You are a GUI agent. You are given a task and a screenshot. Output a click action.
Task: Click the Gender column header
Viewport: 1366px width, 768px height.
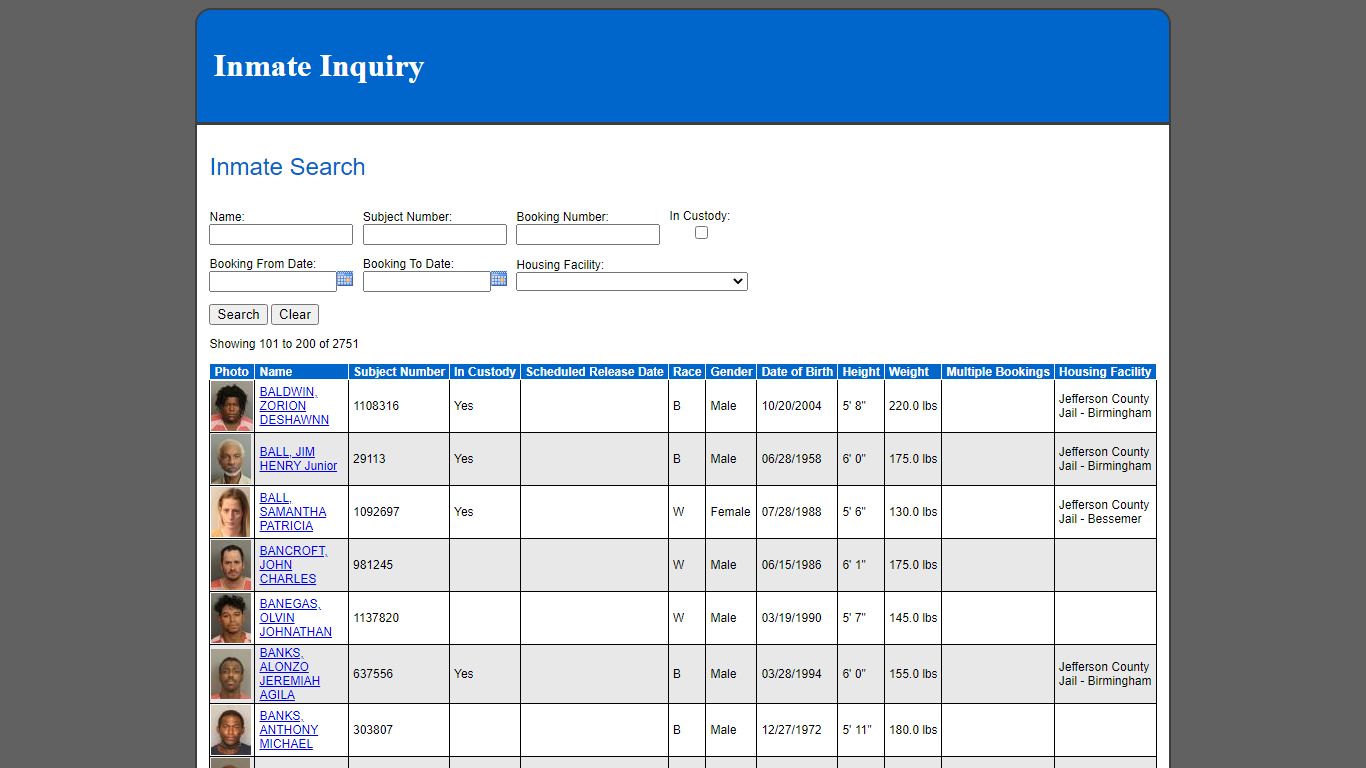pos(731,372)
